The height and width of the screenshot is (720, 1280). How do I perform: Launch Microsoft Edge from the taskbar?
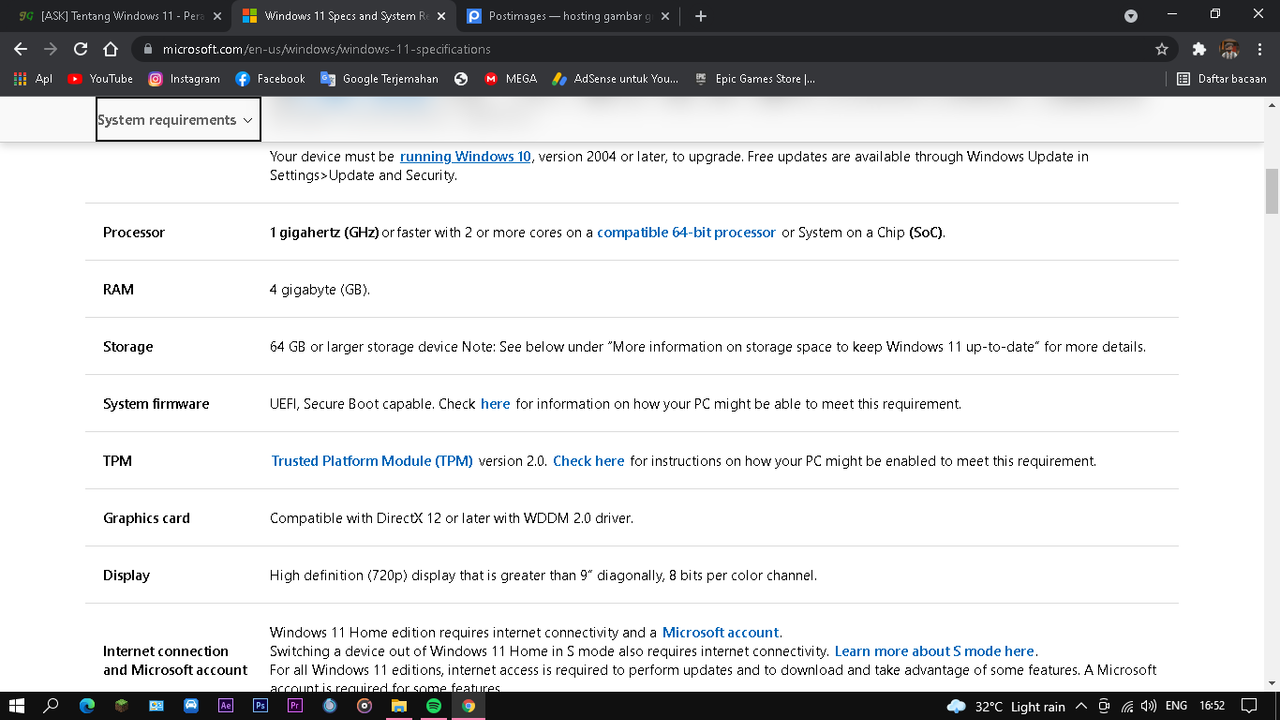87,706
